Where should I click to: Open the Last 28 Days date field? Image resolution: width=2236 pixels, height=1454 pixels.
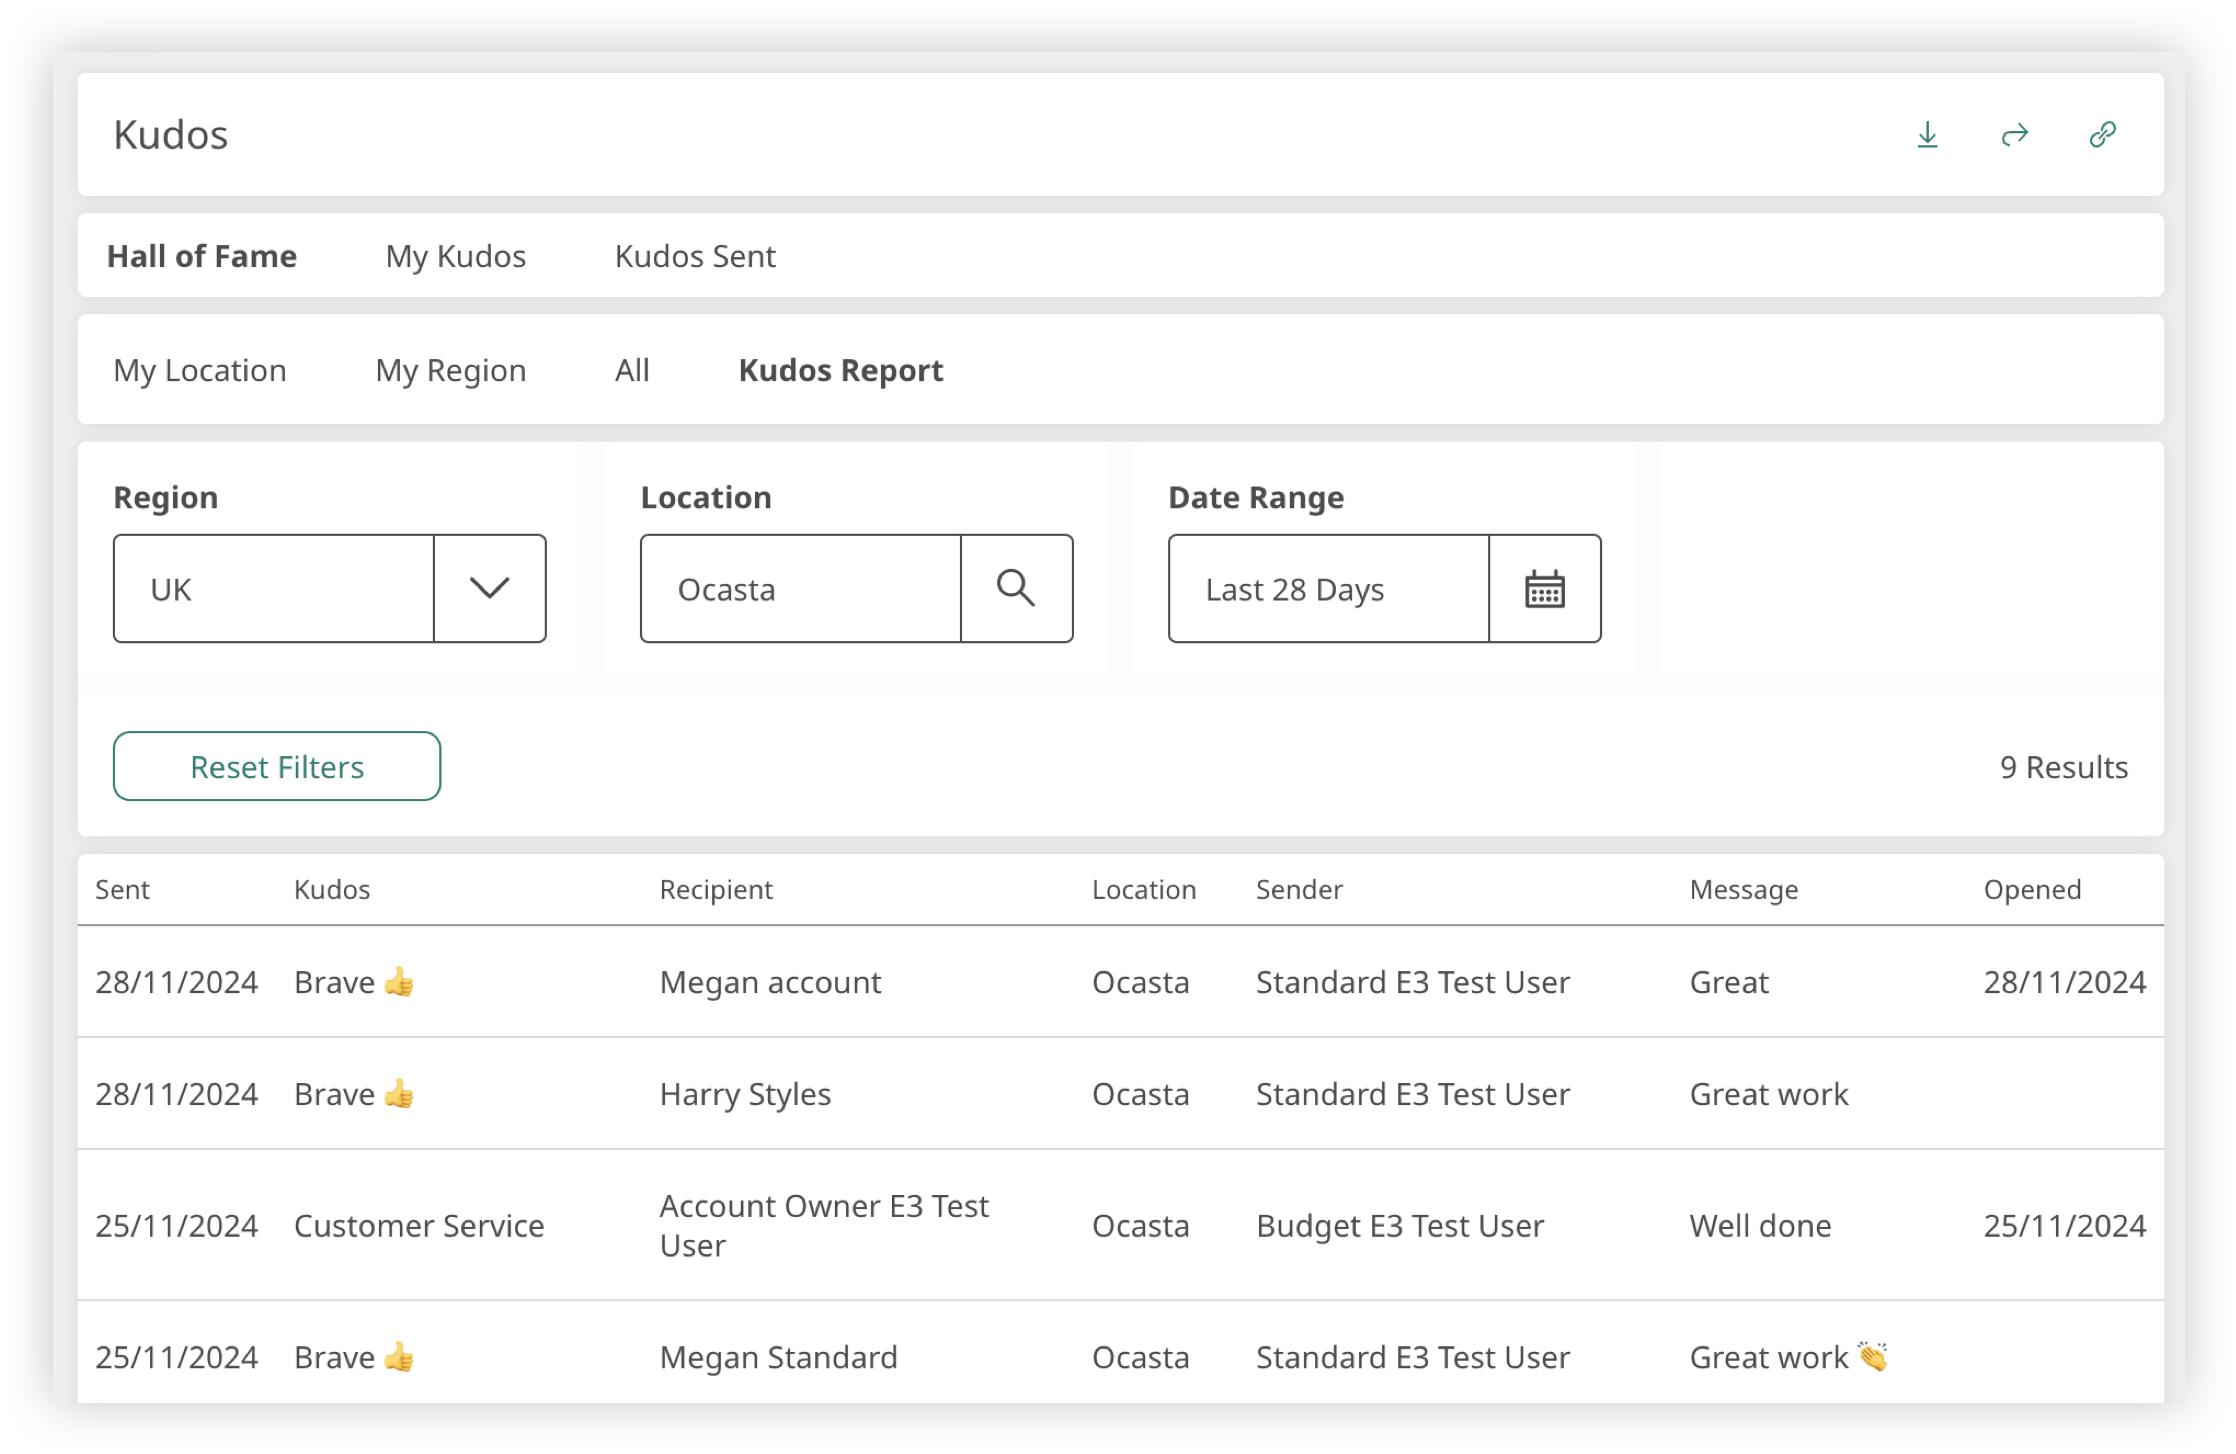[x=1328, y=588]
